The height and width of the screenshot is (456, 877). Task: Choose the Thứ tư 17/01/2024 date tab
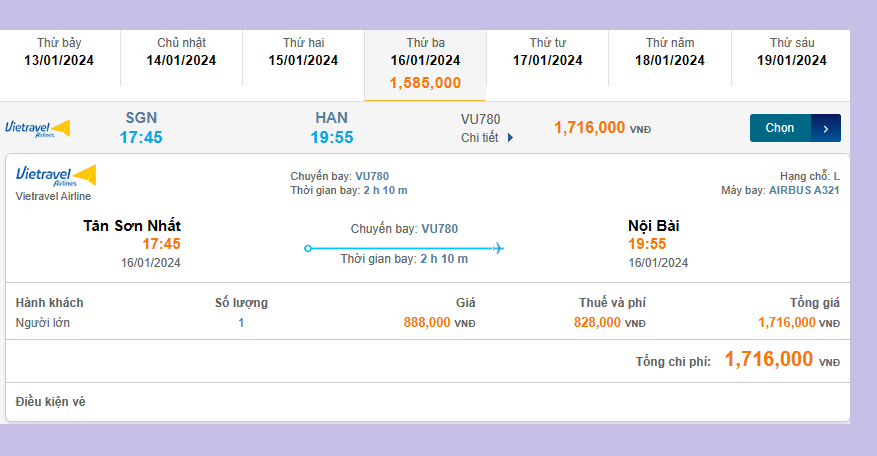coord(547,52)
